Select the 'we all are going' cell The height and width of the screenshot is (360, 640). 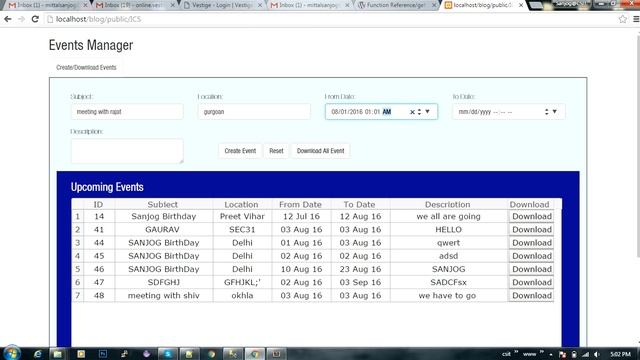pos(448,216)
